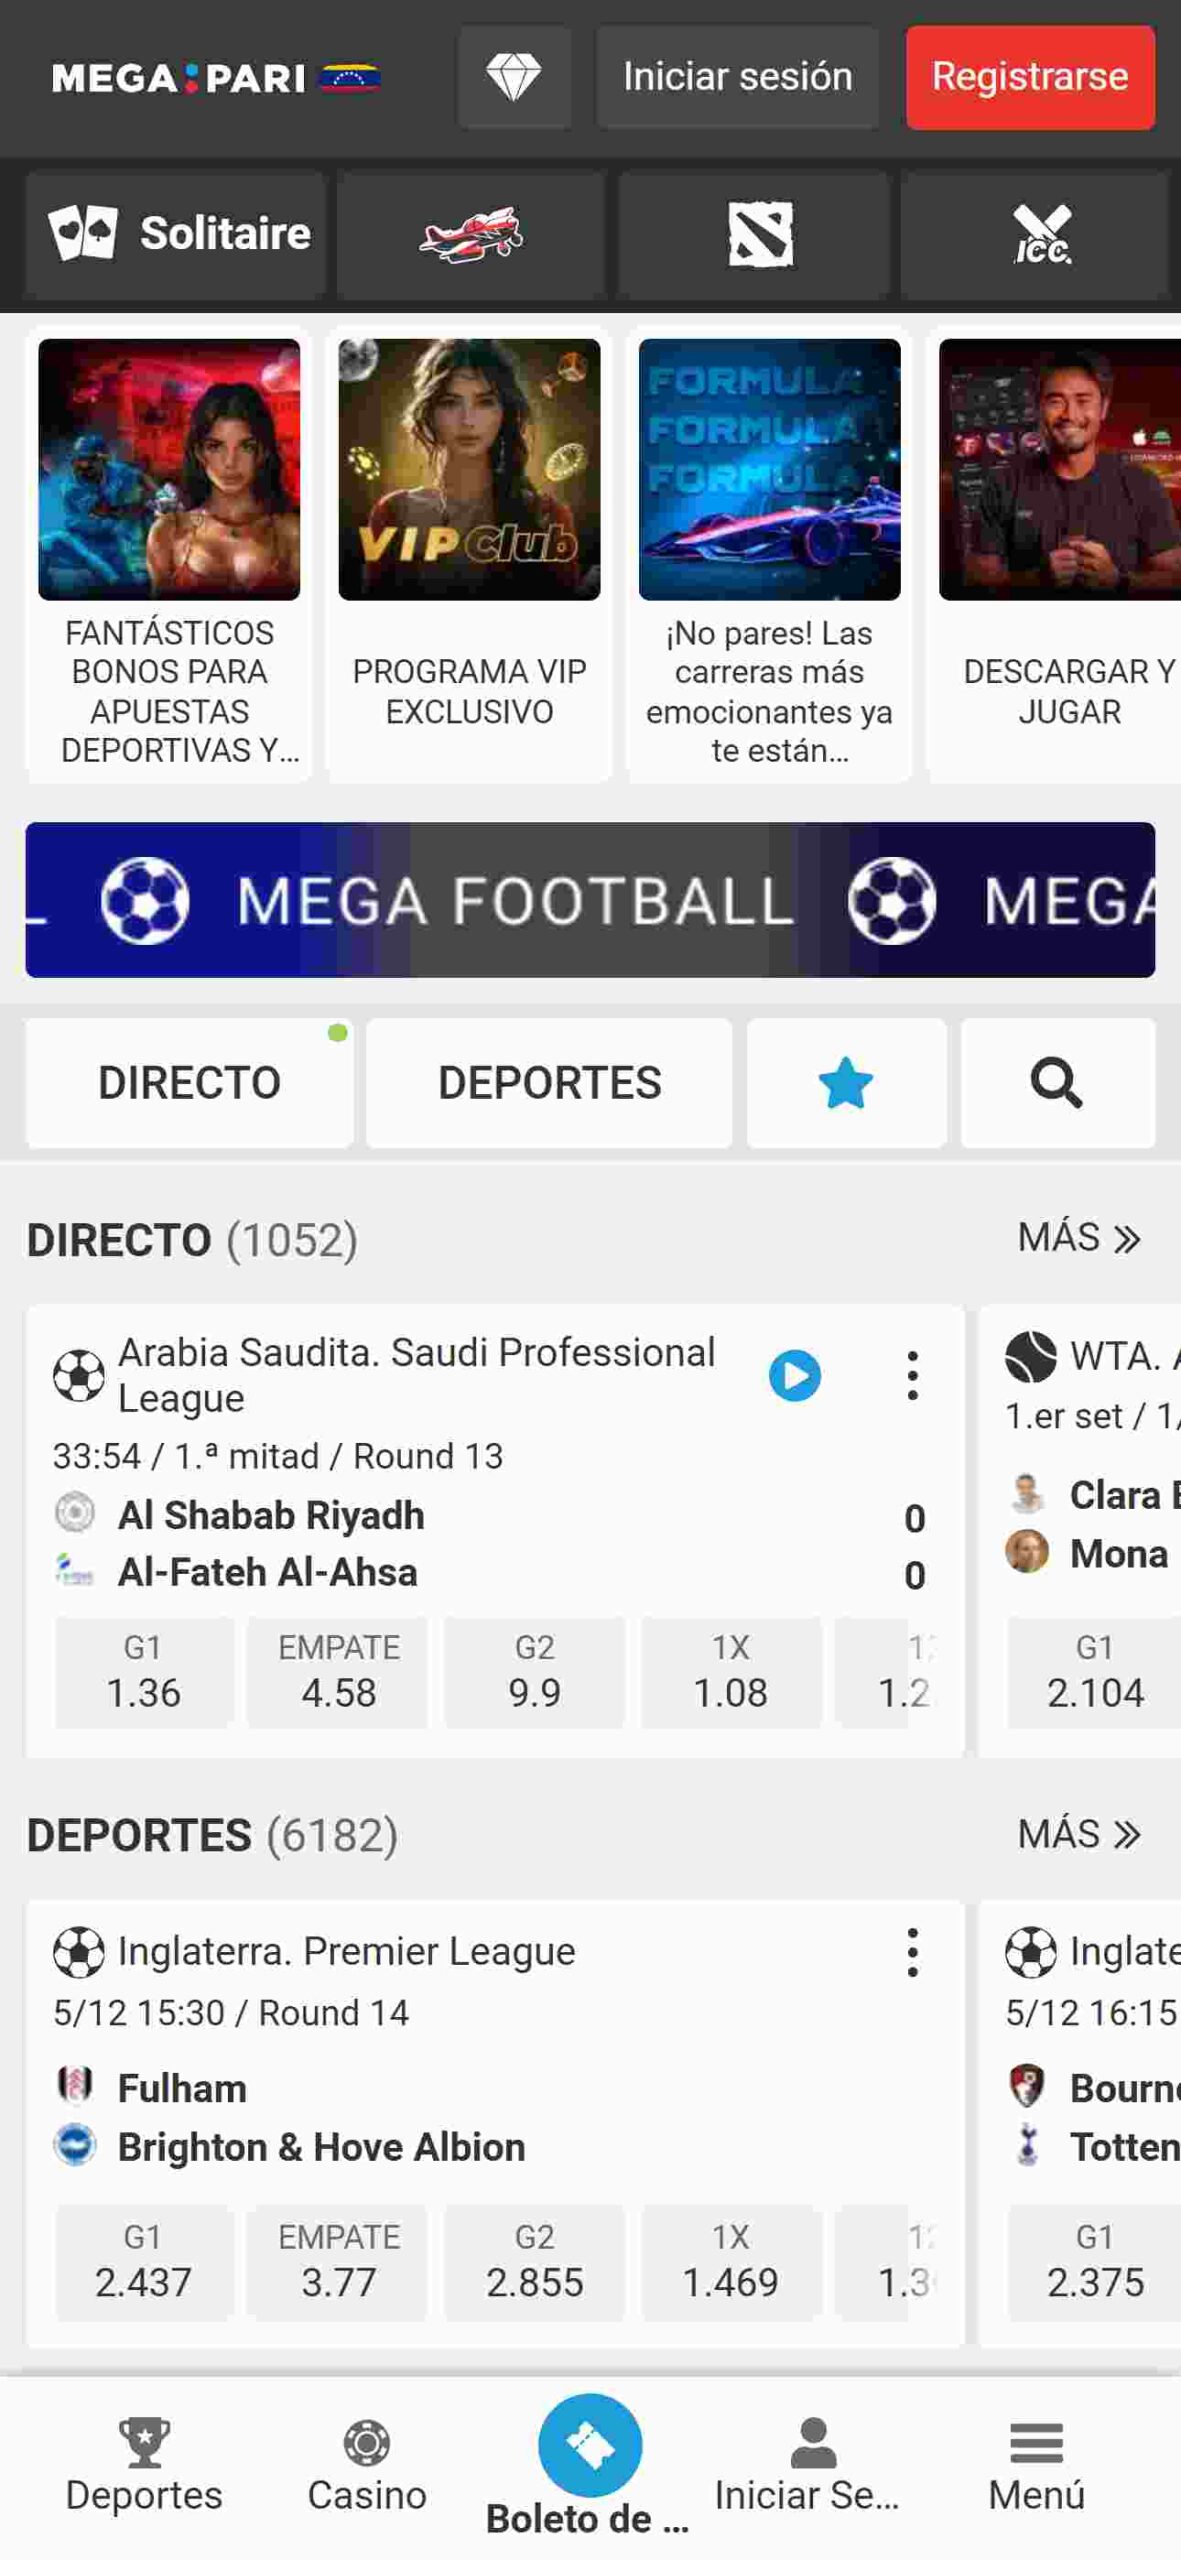The width and height of the screenshot is (1181, 2560).
Task: Open the VIP diamond icon in header
Action: coord(514,77)
